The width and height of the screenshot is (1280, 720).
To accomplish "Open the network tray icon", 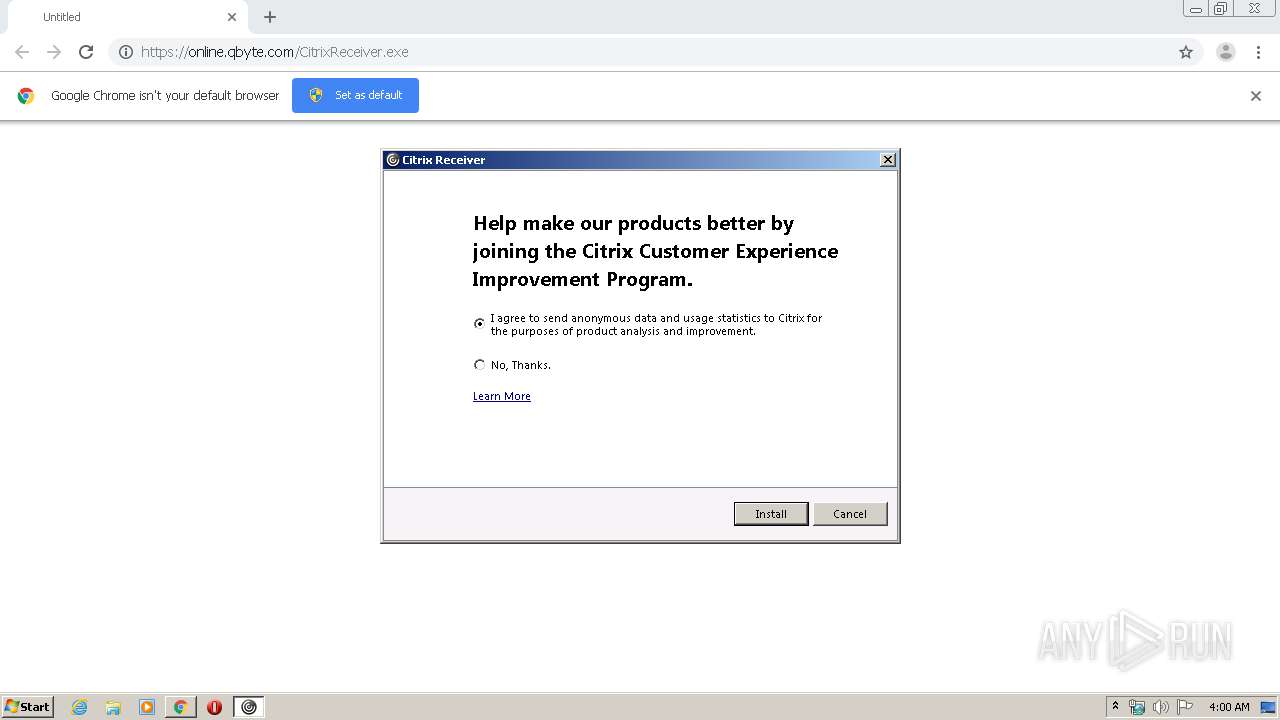I will click(1137, 707).
